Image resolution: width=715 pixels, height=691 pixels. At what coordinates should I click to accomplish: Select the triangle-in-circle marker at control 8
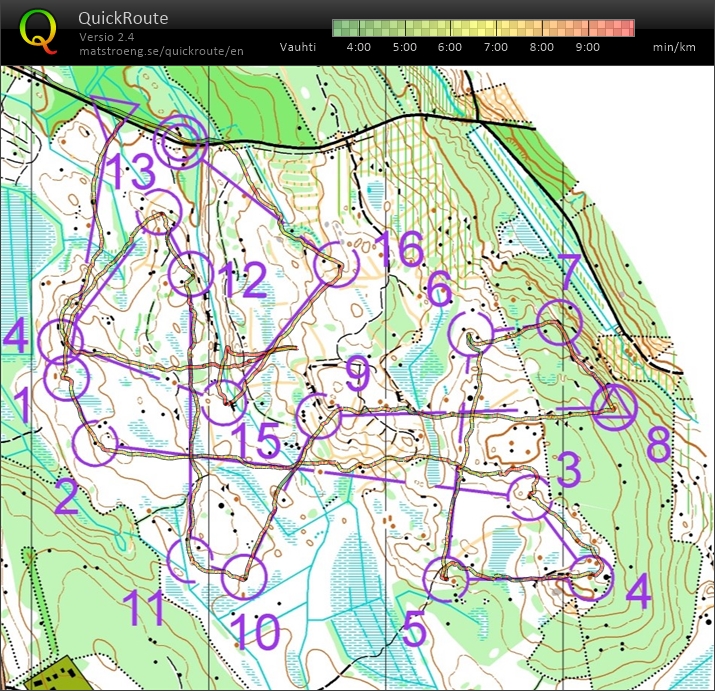(x=613, y=406)
